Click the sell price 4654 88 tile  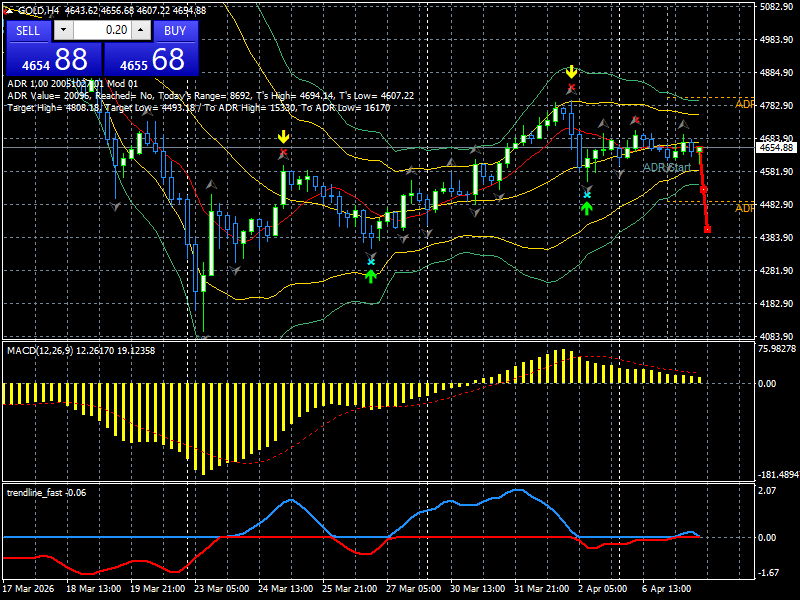pos(54,59)
